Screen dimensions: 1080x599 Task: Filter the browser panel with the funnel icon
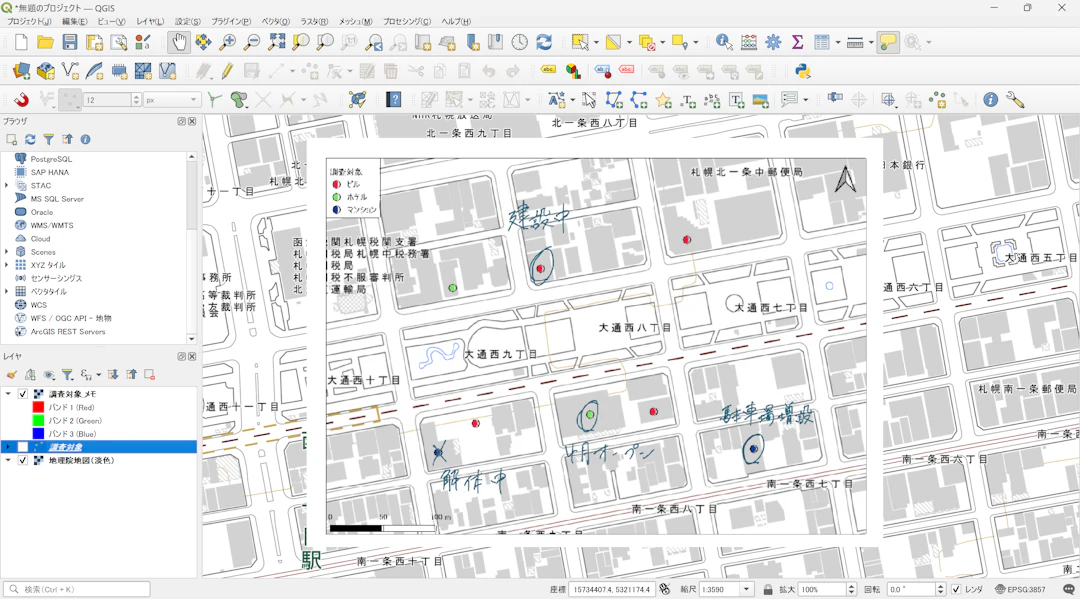coord(48,139)
